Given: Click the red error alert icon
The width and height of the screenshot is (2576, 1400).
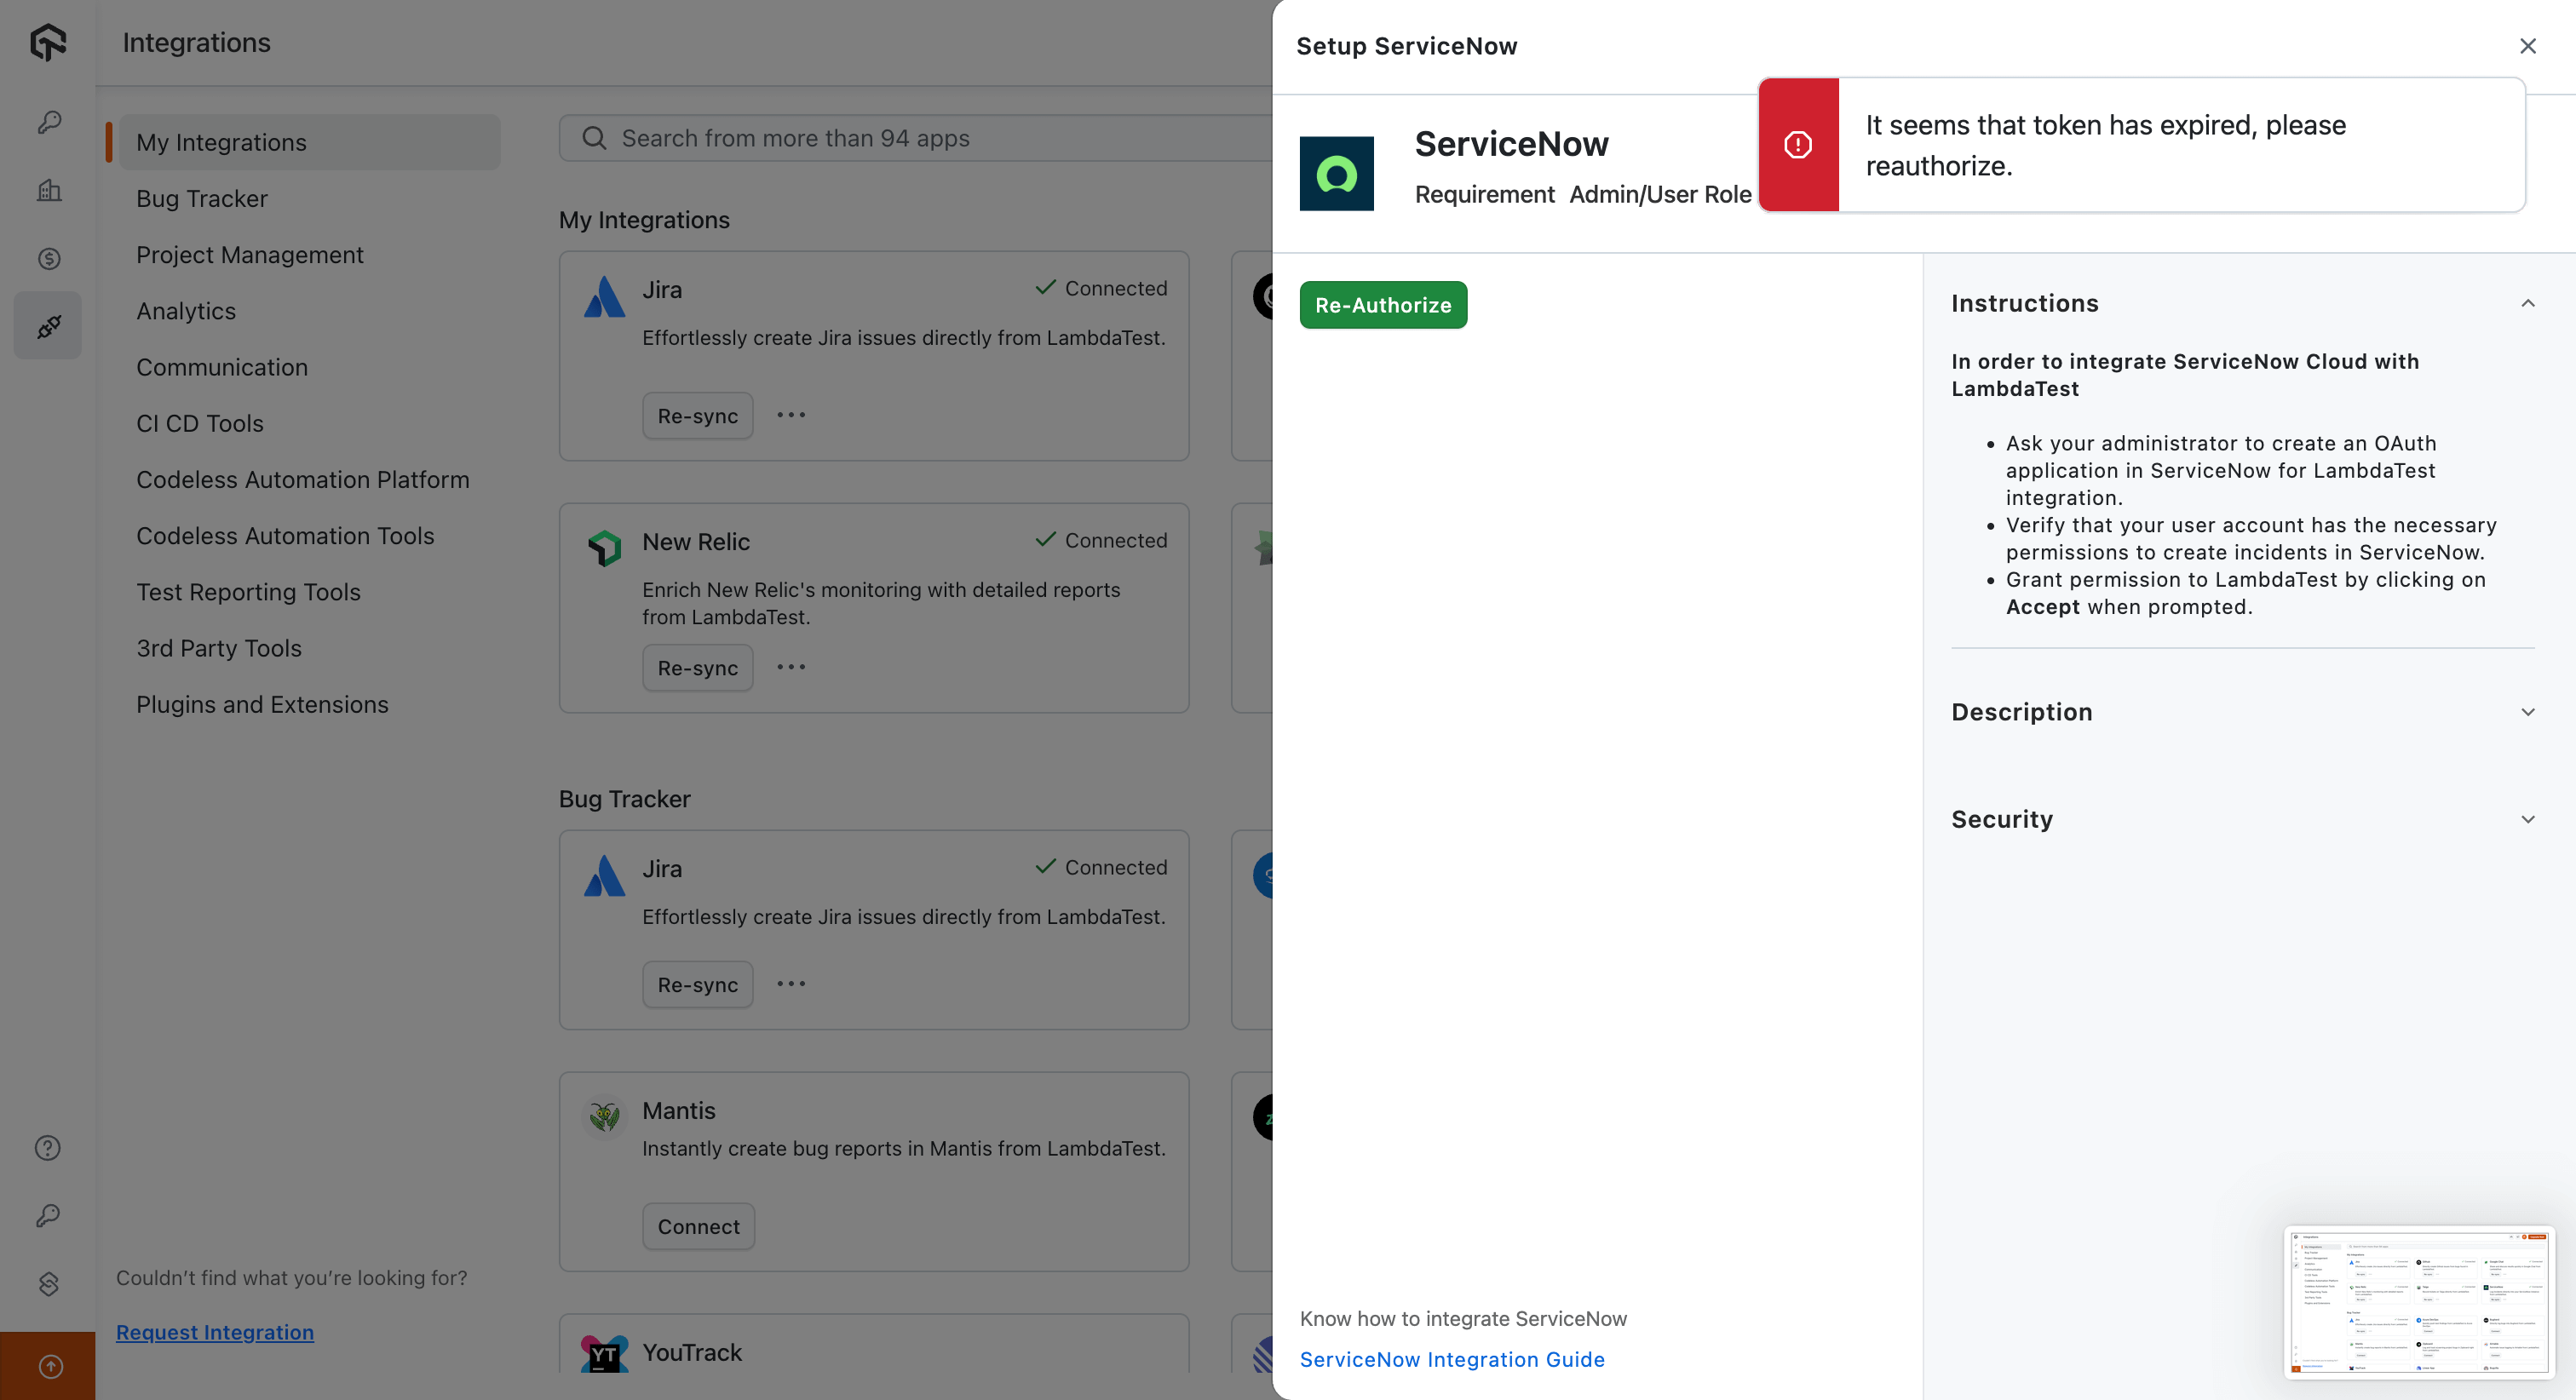Looking at the screenshot, I should click(1798, 145).
